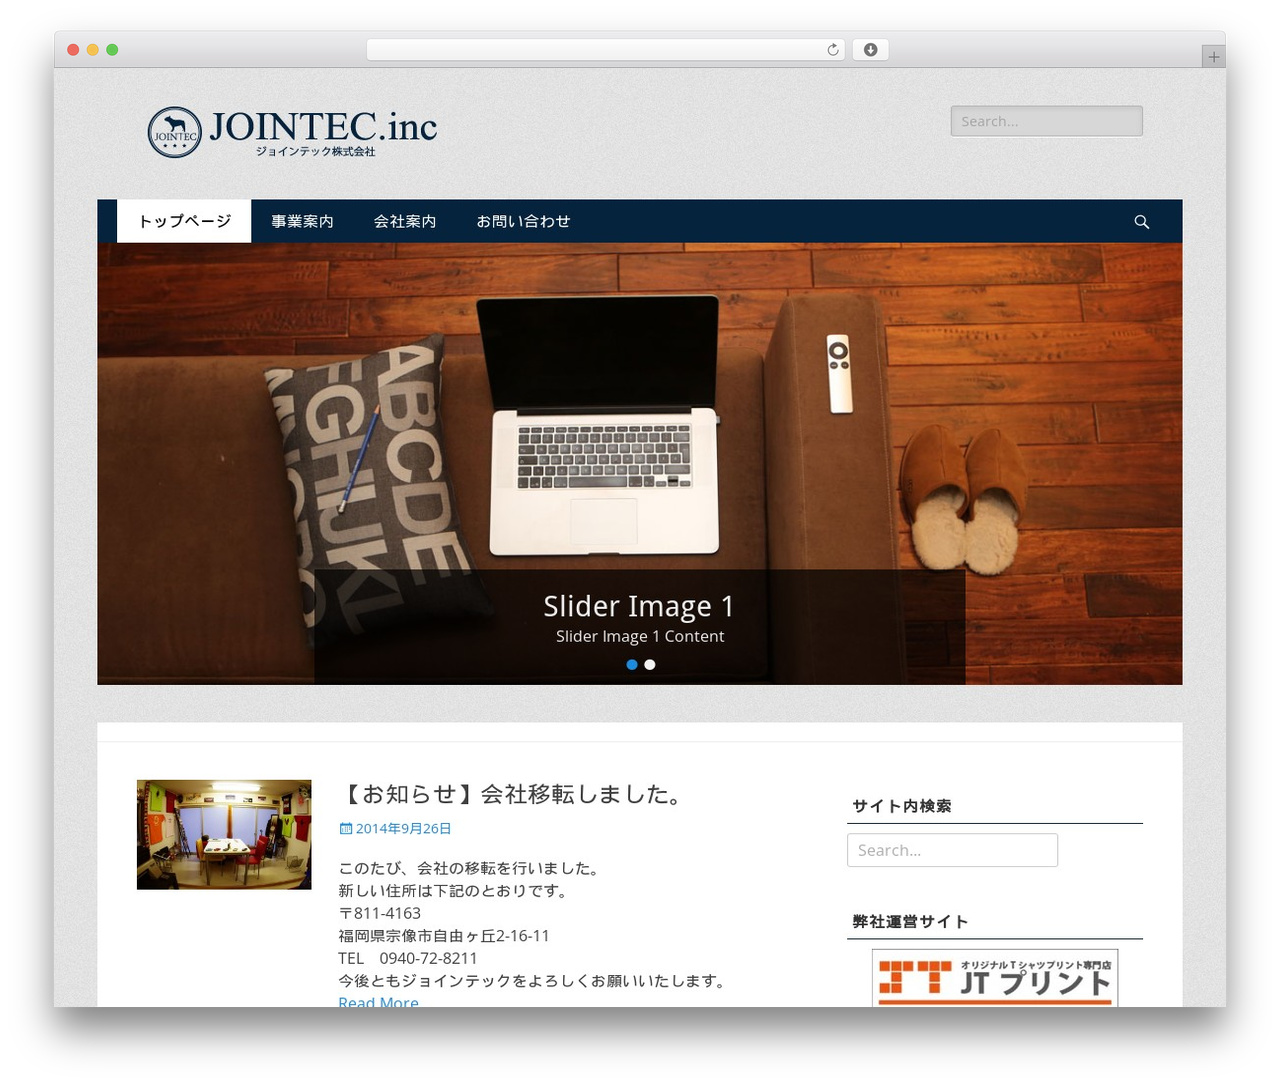Reload the page using the refresh icon
Image resolution: width=1280 pixels, height=1084 pixels.
tap(832, 50)
